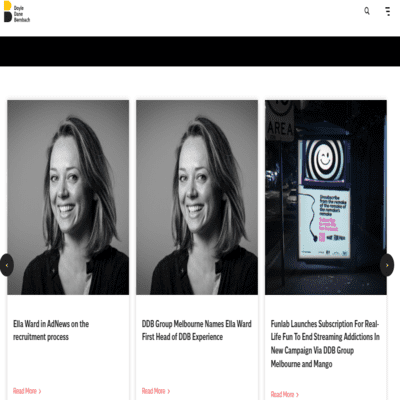Image resolution: width=400 pixels, height=400 pixels.
Task: Open 'Ella Ward in AdNews' headline
Action: click(51, 330)
